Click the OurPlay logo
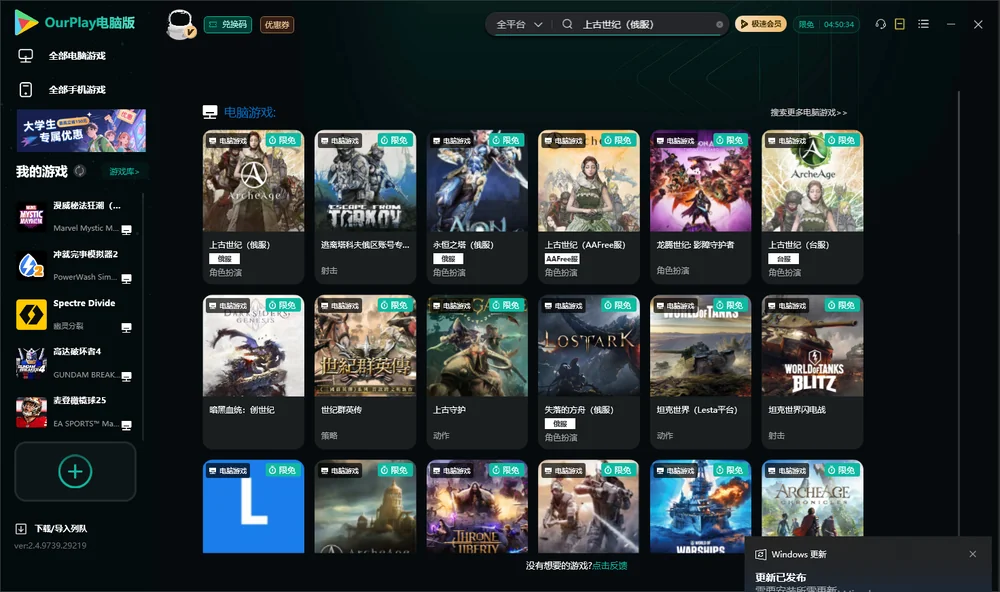The image size is (1000, 592). (75, 23)
